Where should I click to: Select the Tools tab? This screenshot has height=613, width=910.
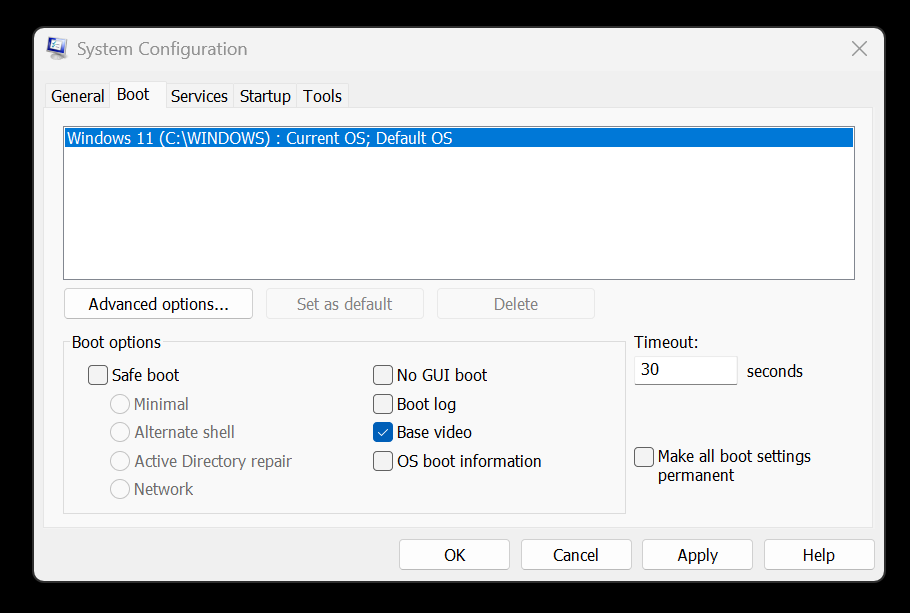322,96
